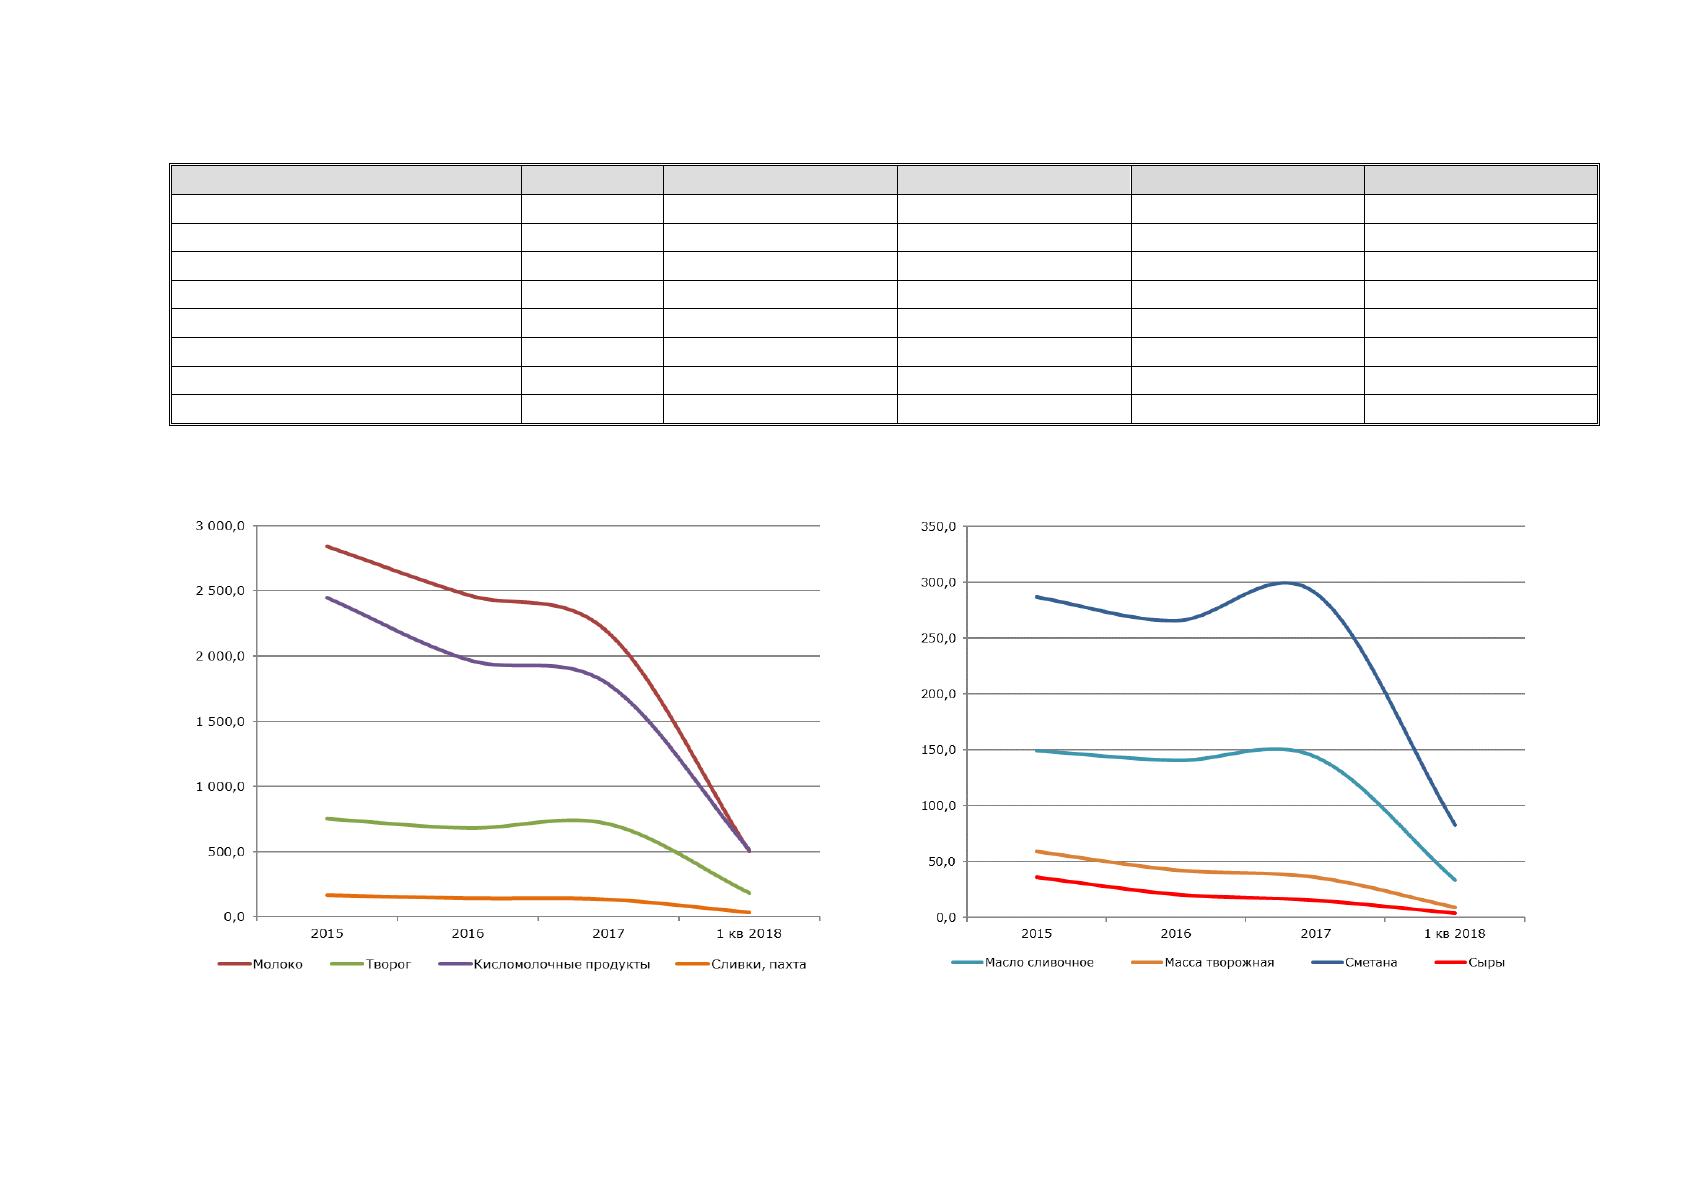Click the Масло сливочное legend entry
Image resolution: width=1684 pixels, height=1191 pixels.
pos(1022,963)
